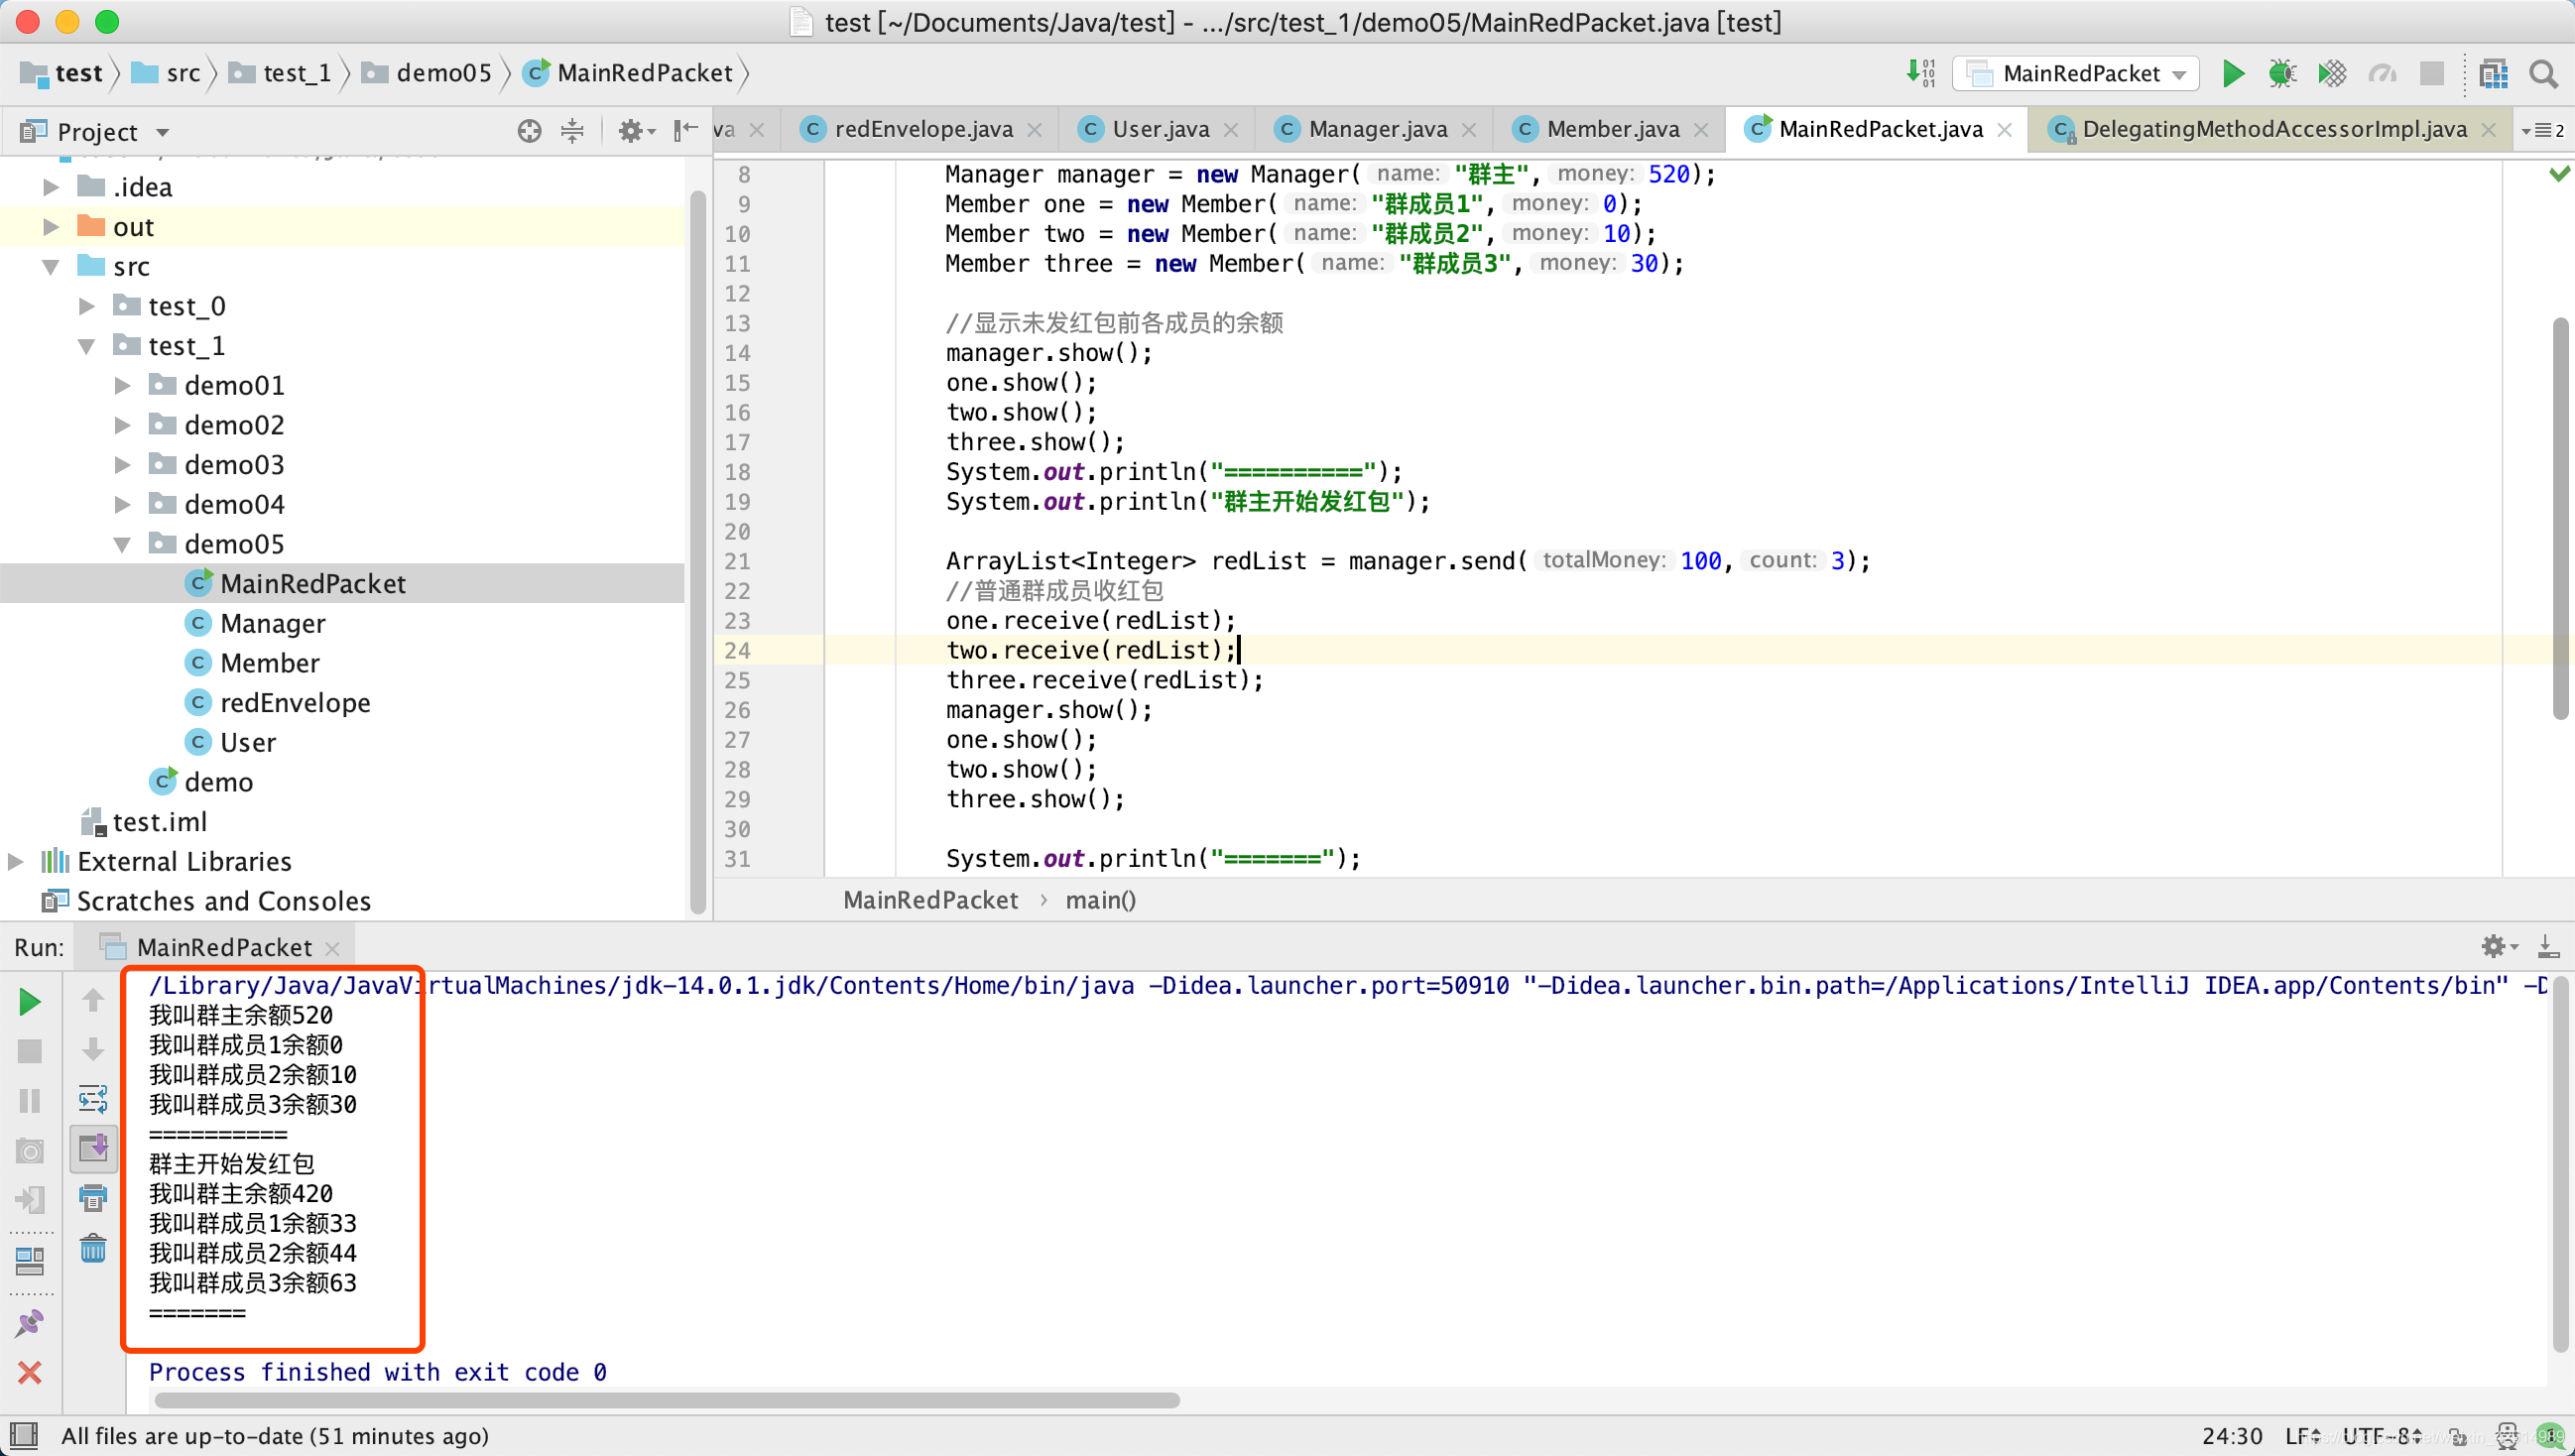Open Run panel settings gear
This screenshot has height=1456, width=2575.
pyautogui.click(x=2498, y=946)
